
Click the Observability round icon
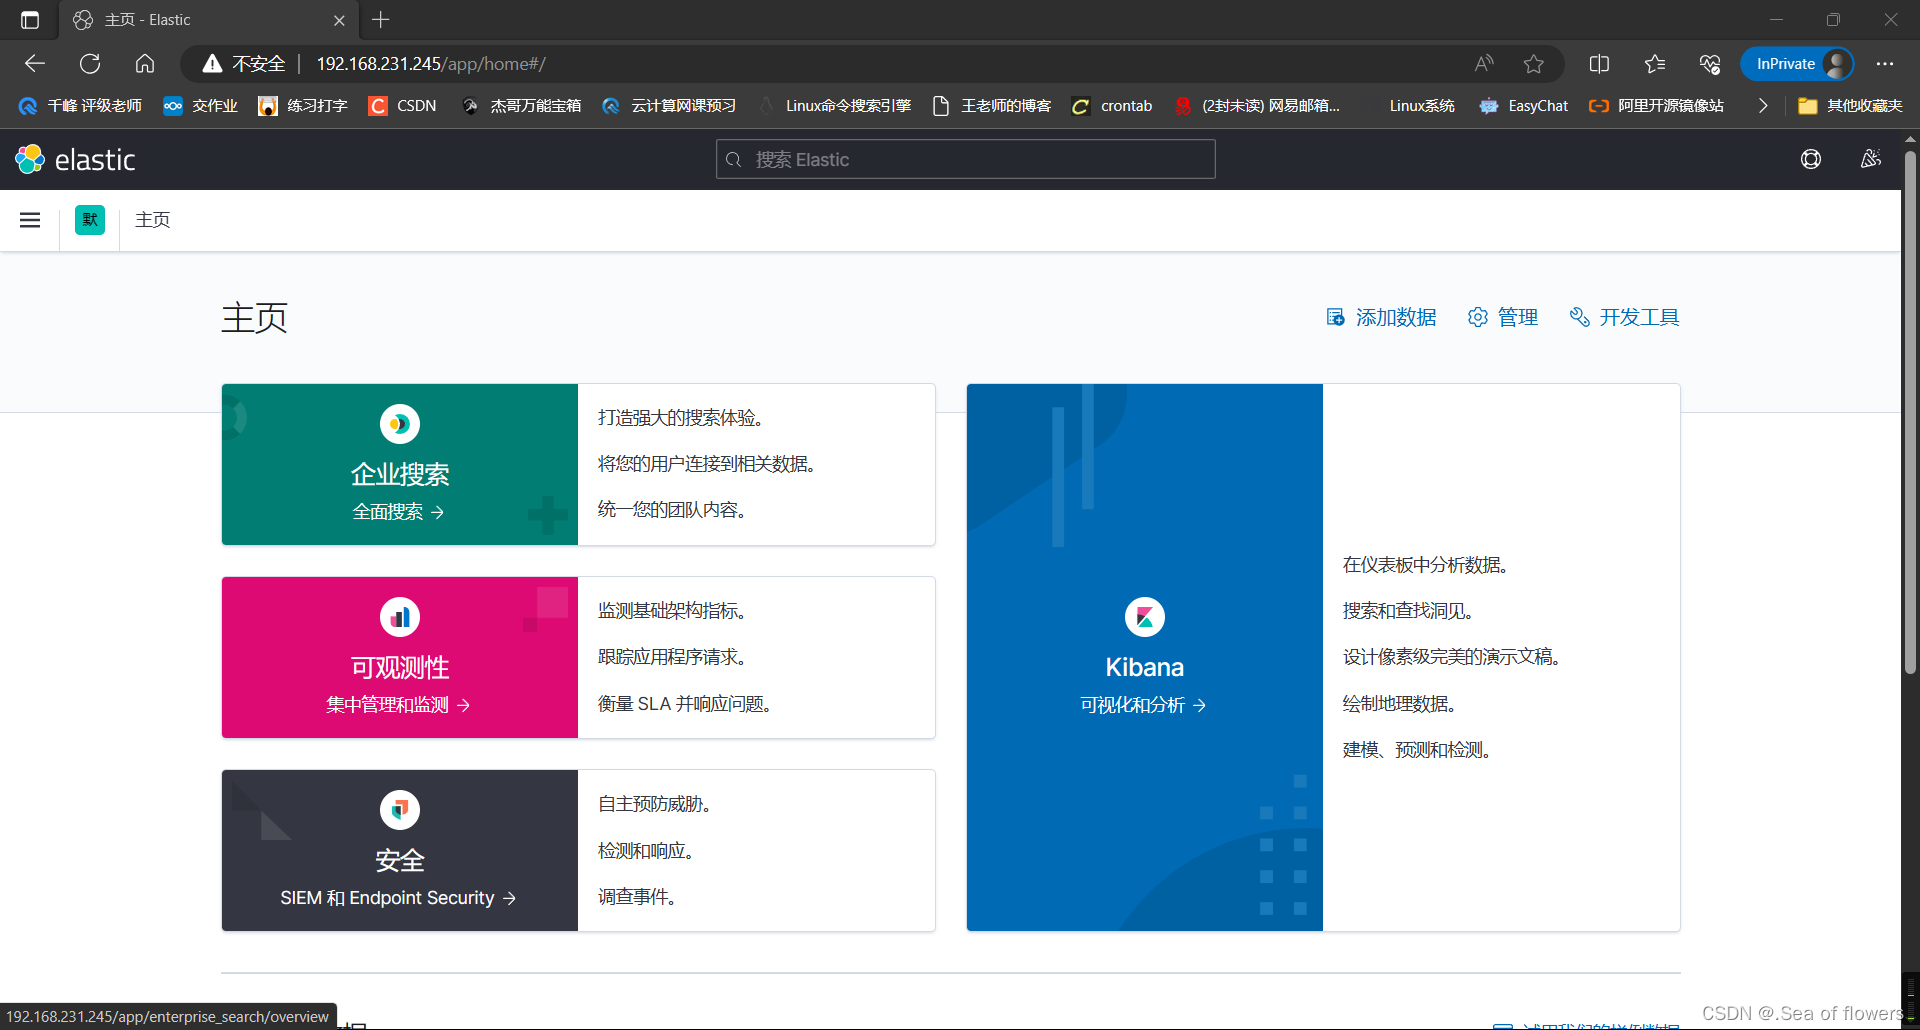(x=400, y=617)
